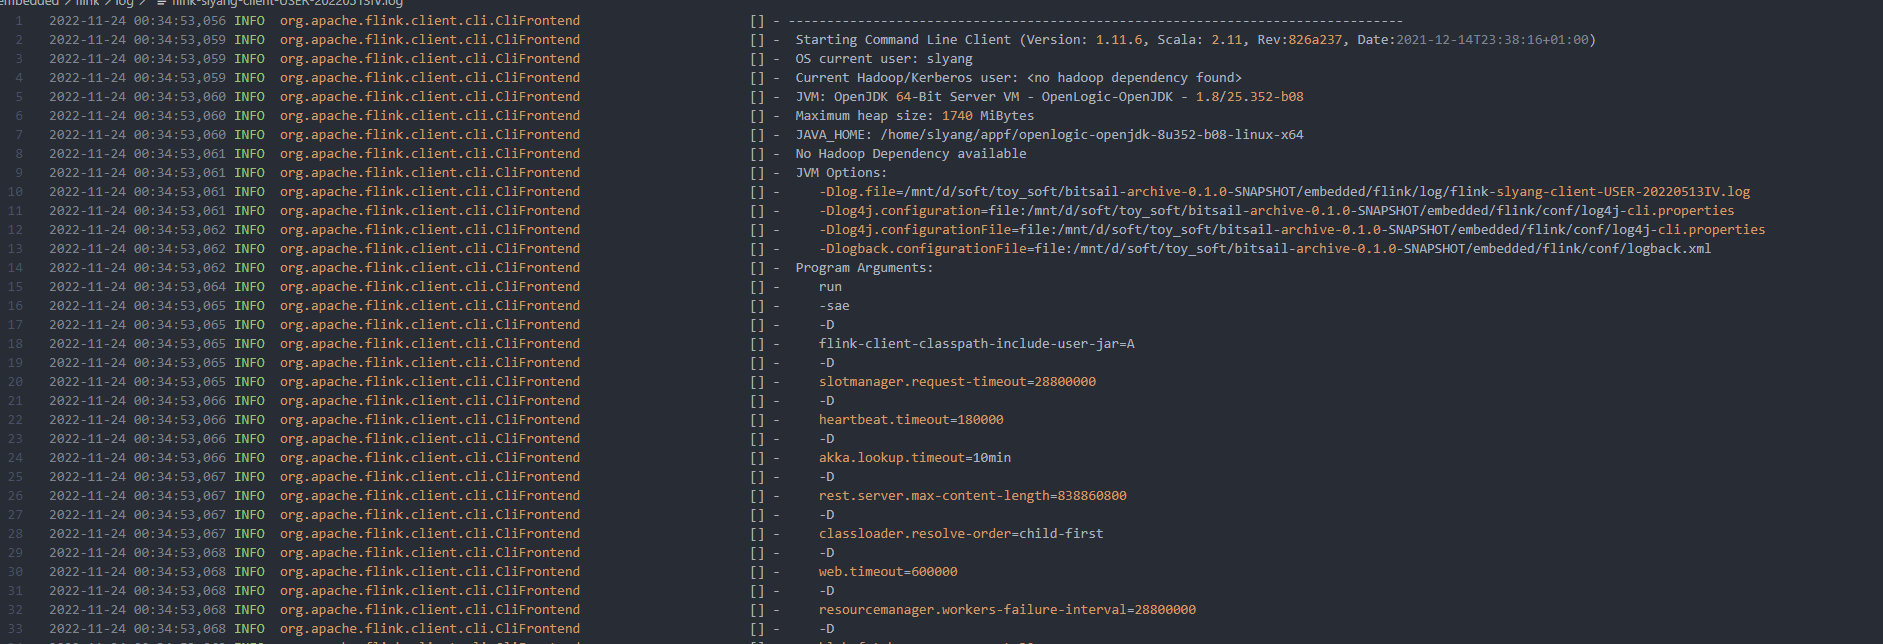
Task: Click the 'JVM Options:' text
Action: (841, 173)
